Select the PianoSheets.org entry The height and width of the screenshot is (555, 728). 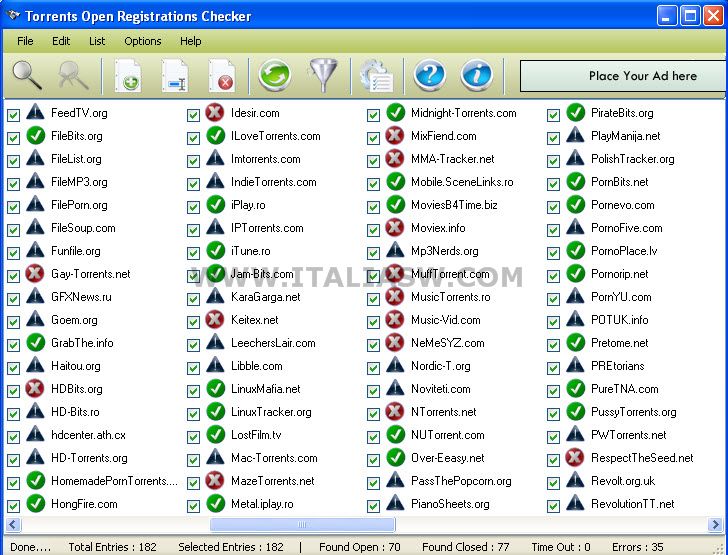click(x=450, y=504)
